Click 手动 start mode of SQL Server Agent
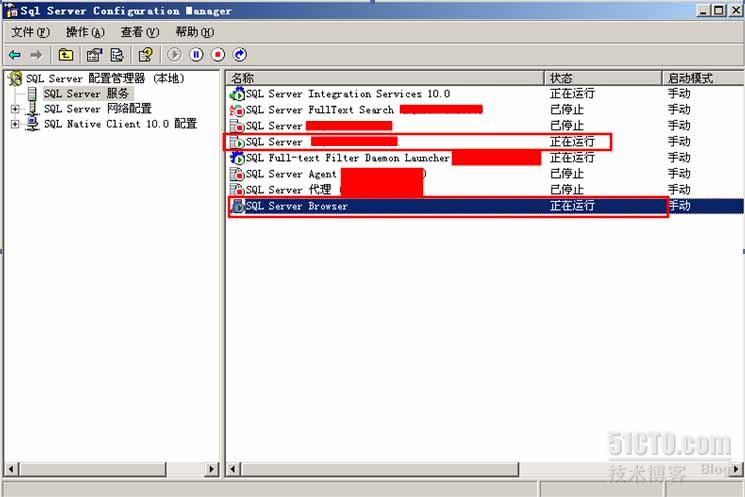 click(679, 174)
